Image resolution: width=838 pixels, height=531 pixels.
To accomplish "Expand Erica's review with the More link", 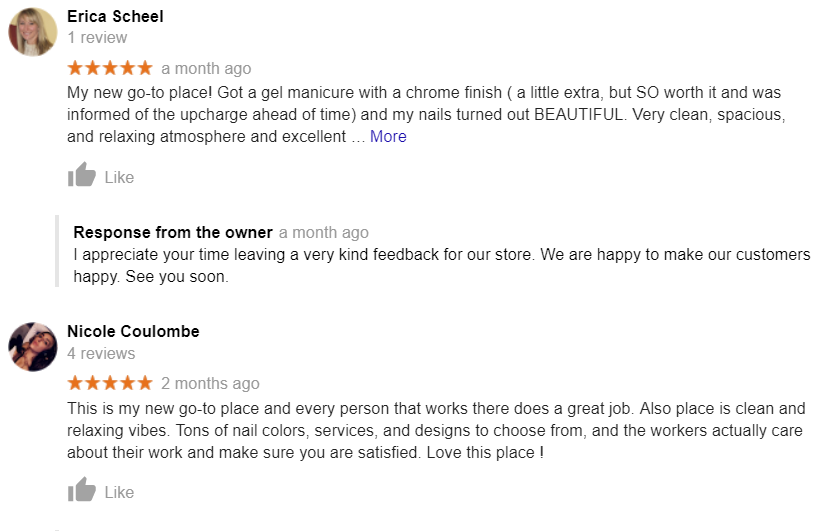I will pos(388,136).
